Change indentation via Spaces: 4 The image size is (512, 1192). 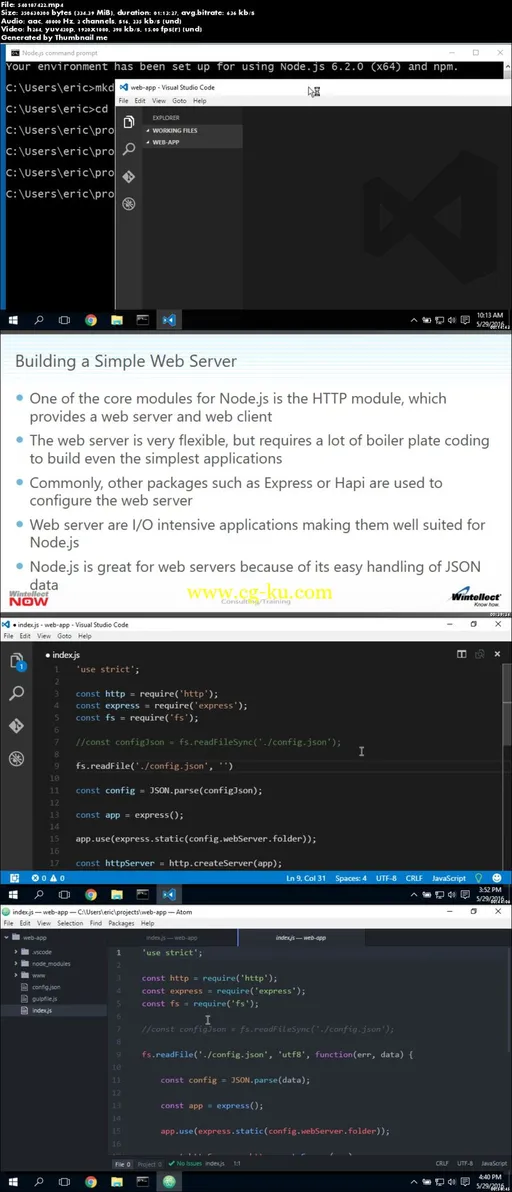click(x=350, y=878)
